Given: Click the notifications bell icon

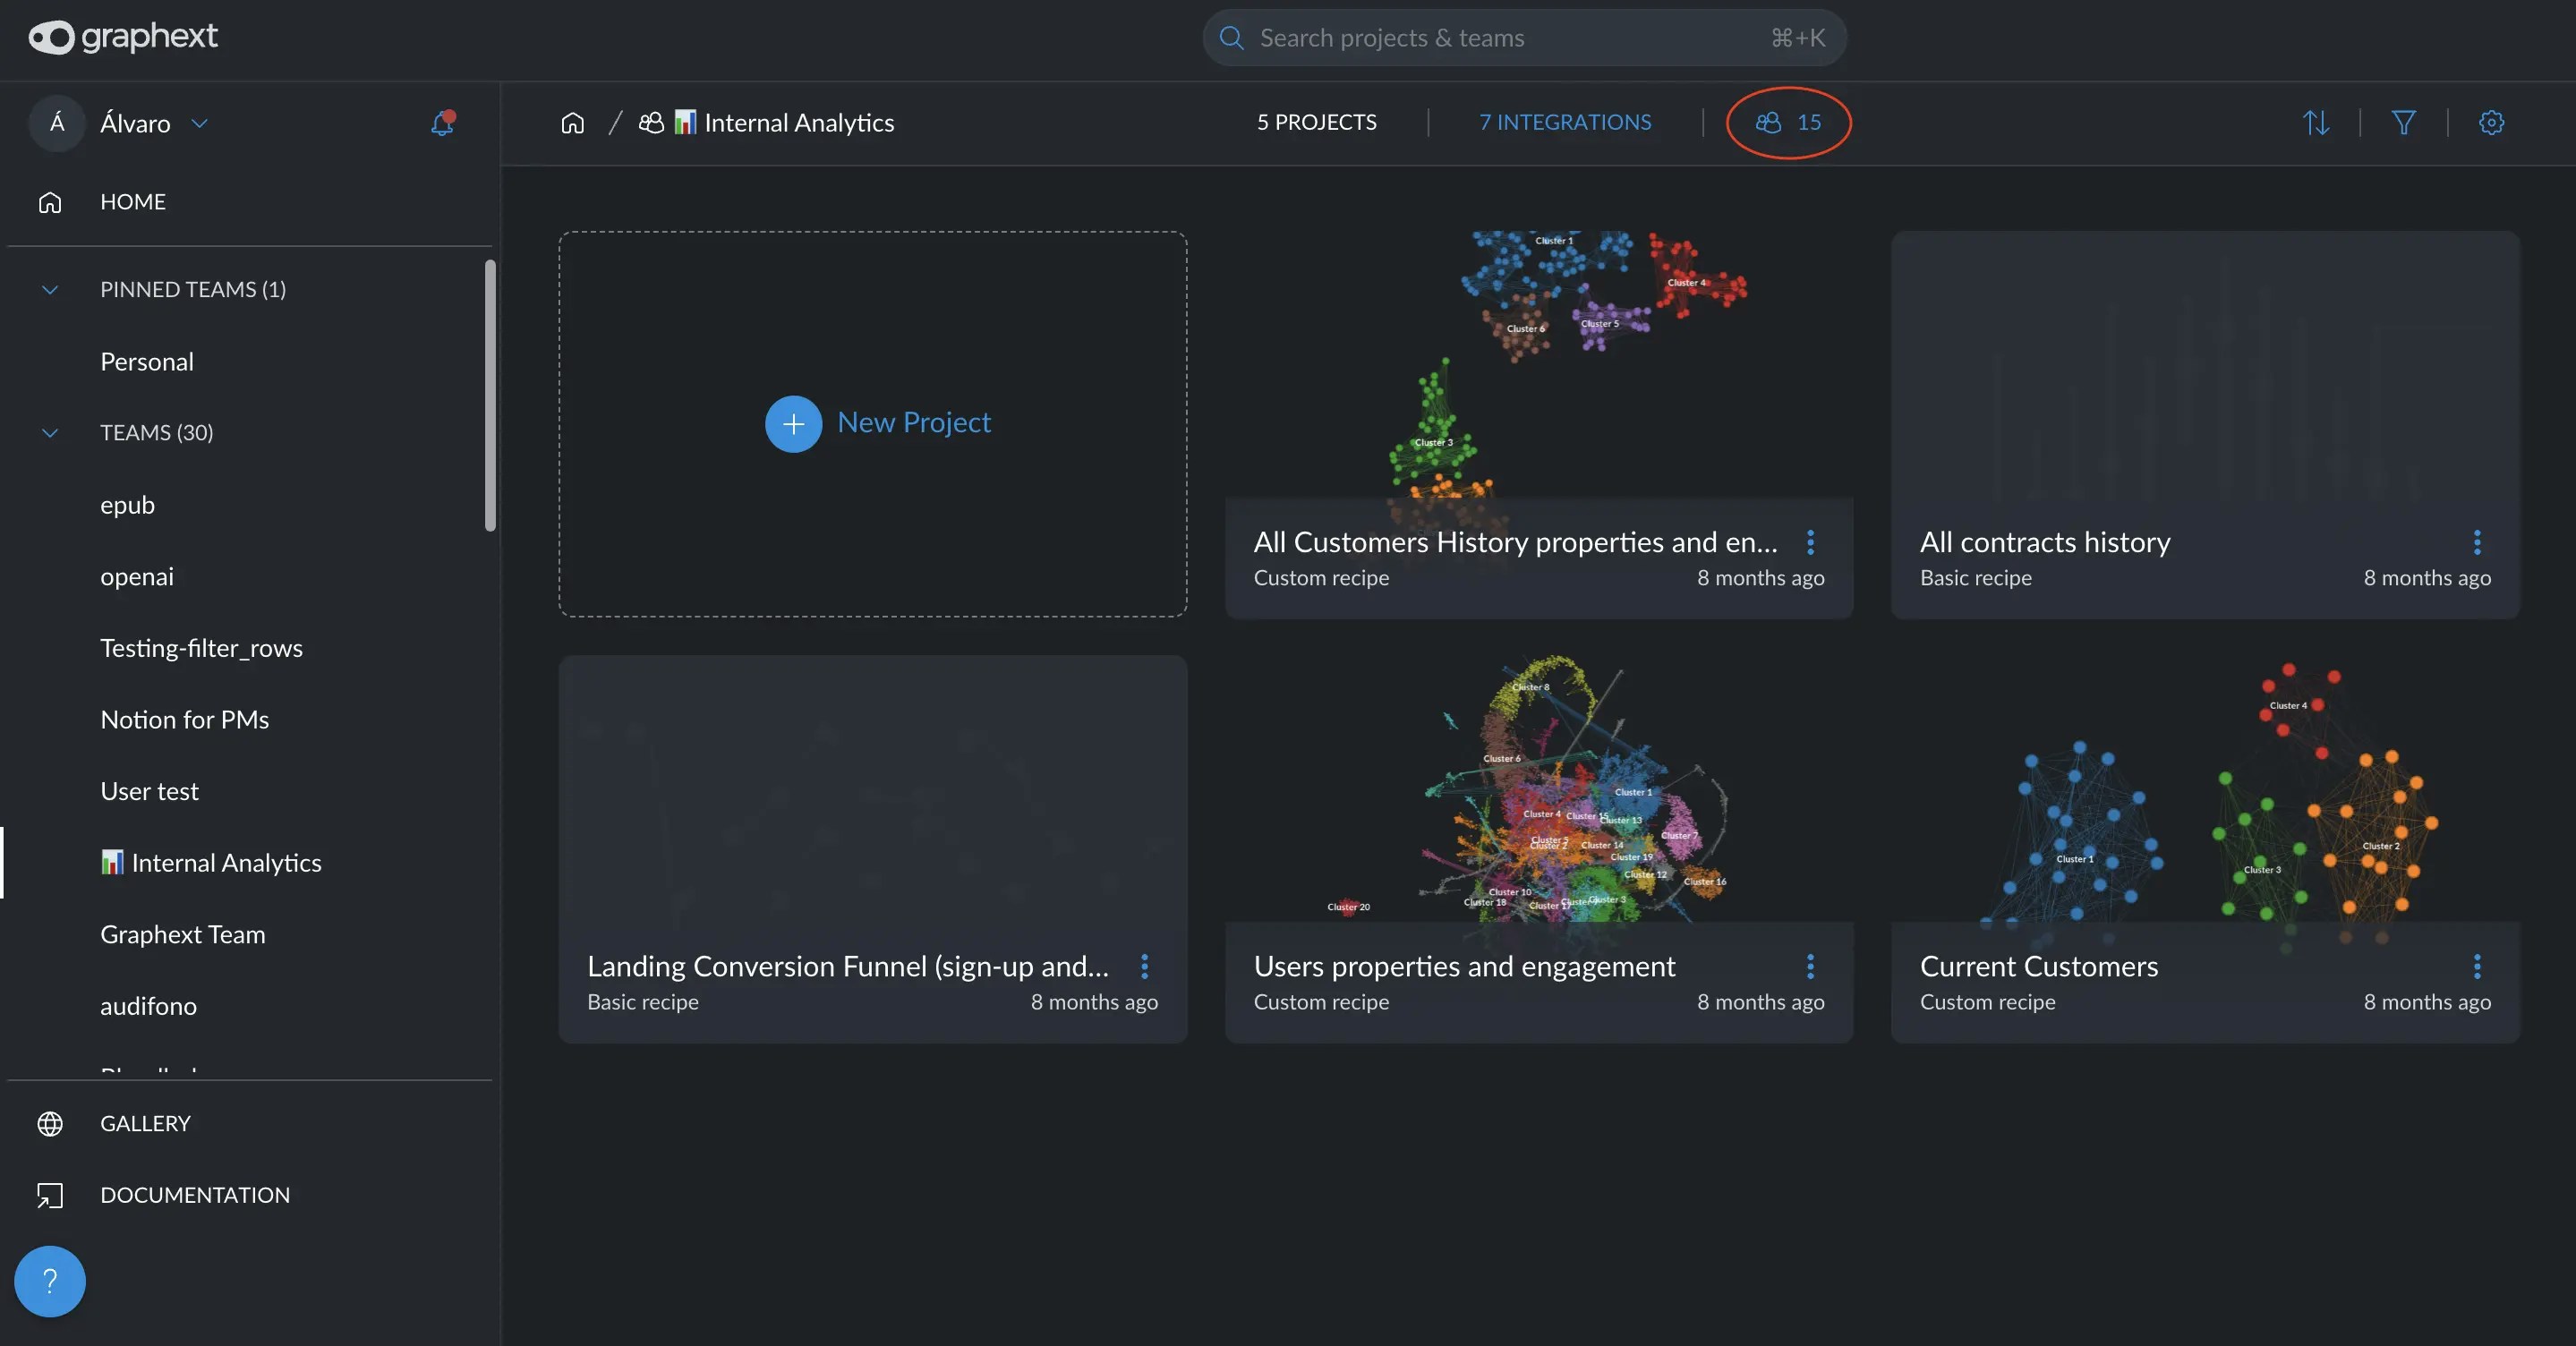Looking at the screenshot, I should 442,123.
